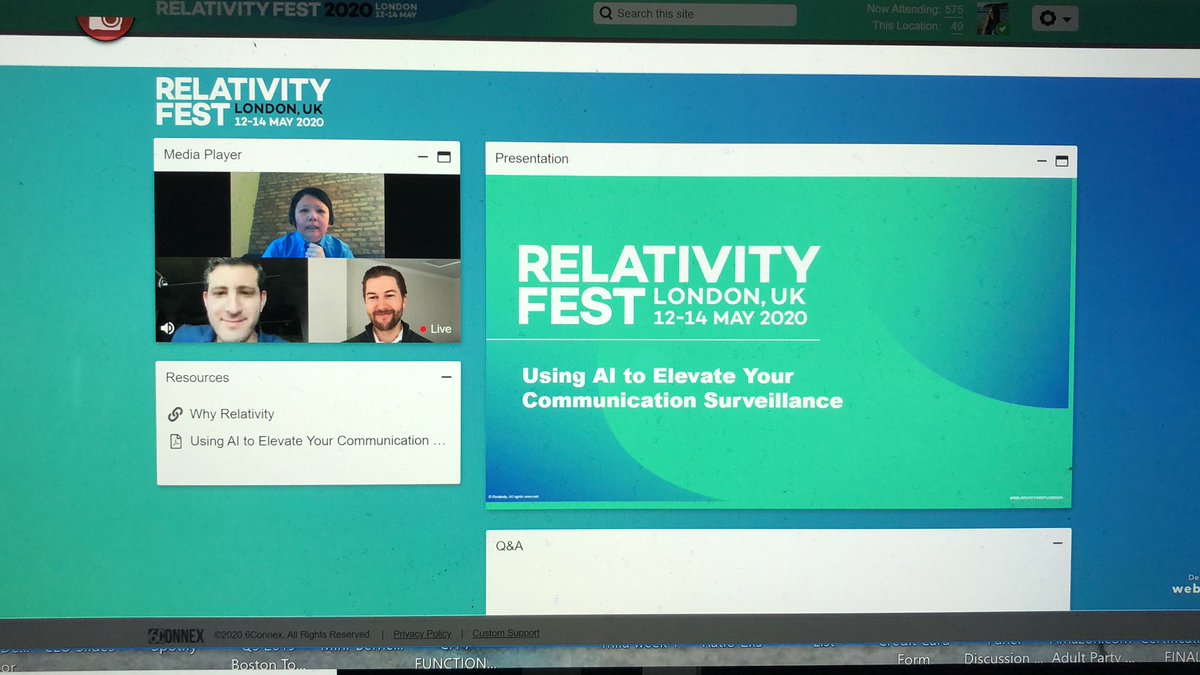Click the Relativity Fest 2020 header banner
Image resolution: width=1200 pixels, height=675 pixels.
287,10
